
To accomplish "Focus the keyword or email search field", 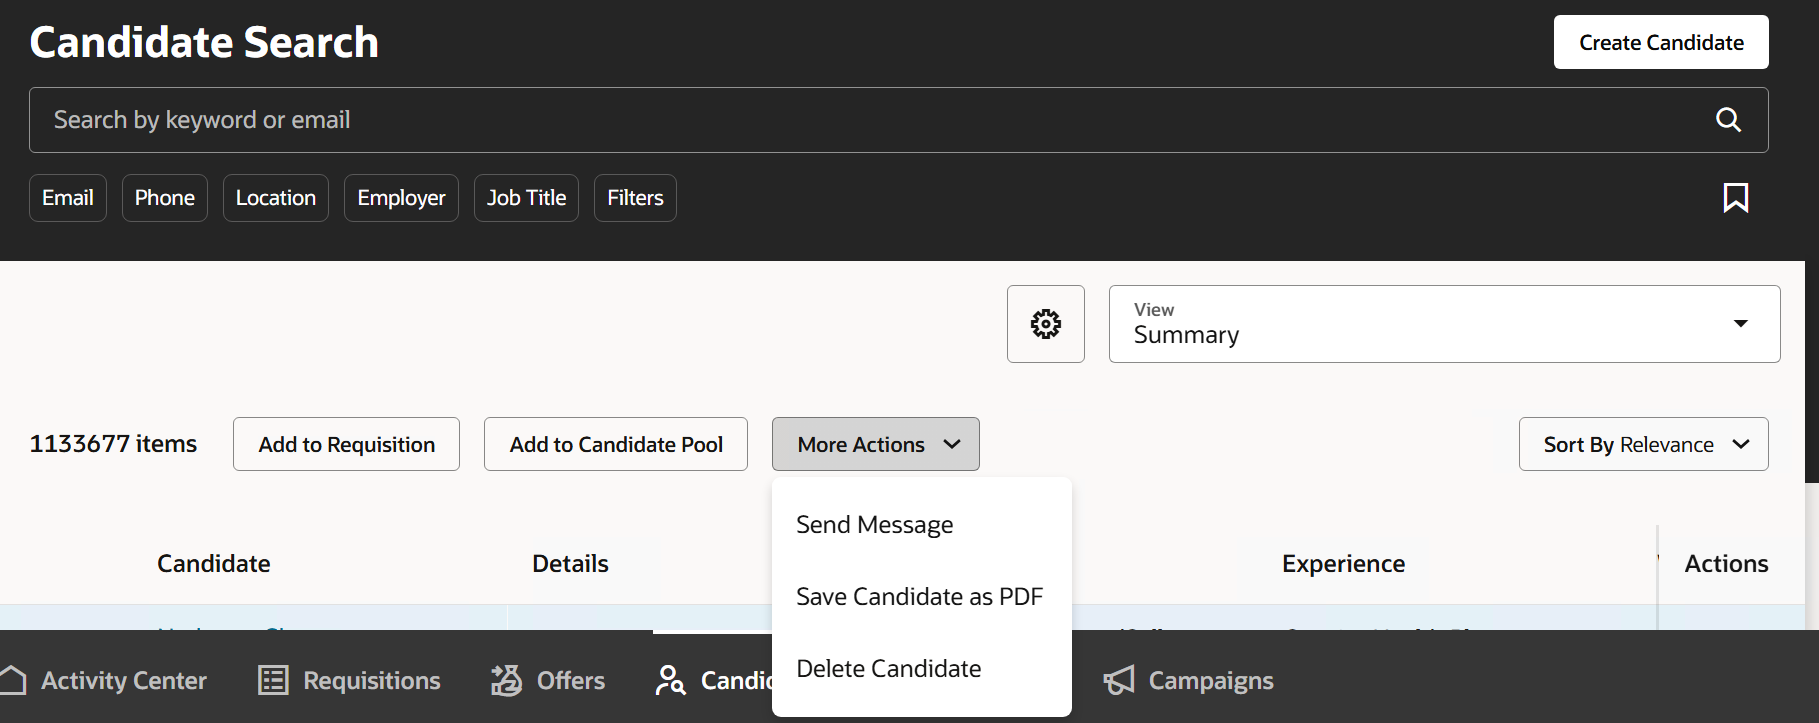I will [898, 120].
